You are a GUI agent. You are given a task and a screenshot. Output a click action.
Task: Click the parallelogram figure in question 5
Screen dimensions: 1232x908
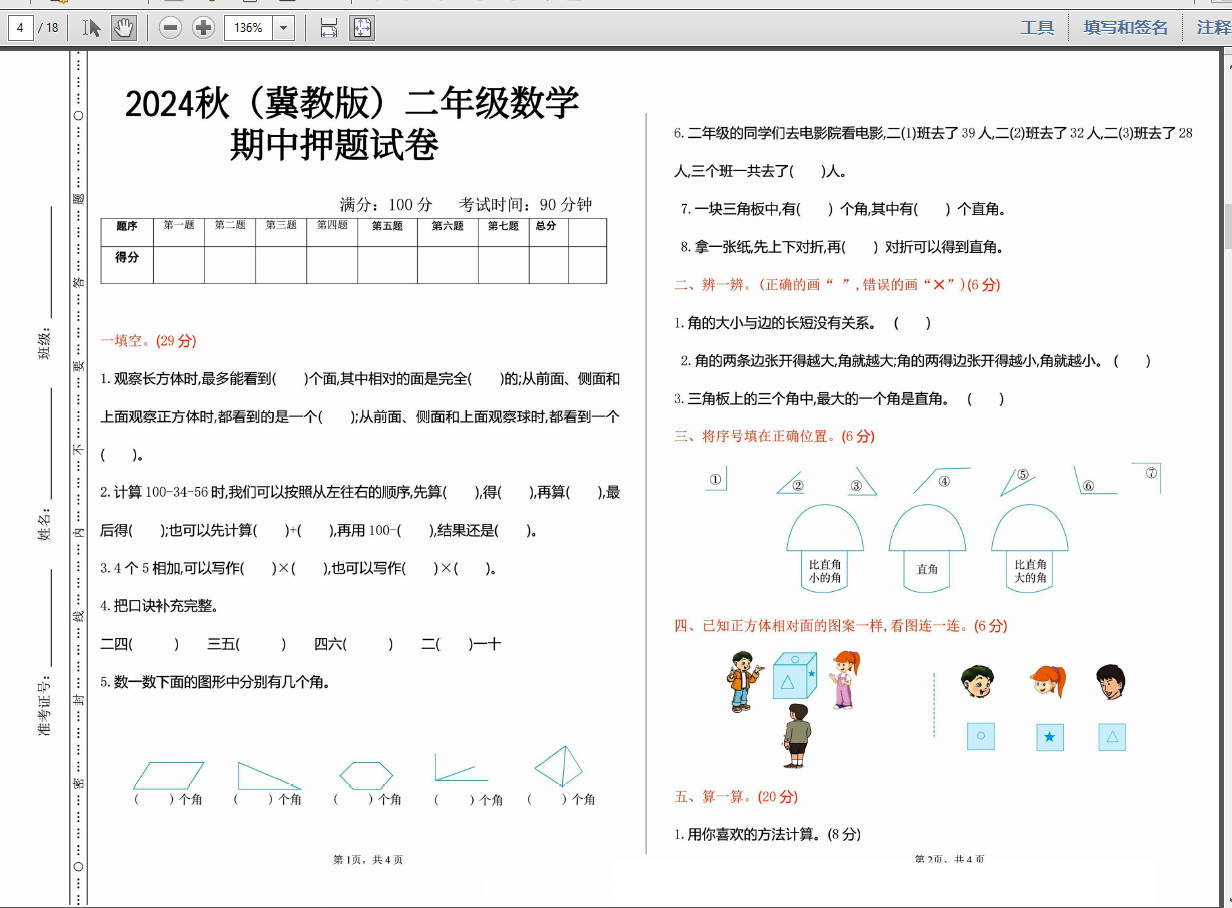click(168, 776)
